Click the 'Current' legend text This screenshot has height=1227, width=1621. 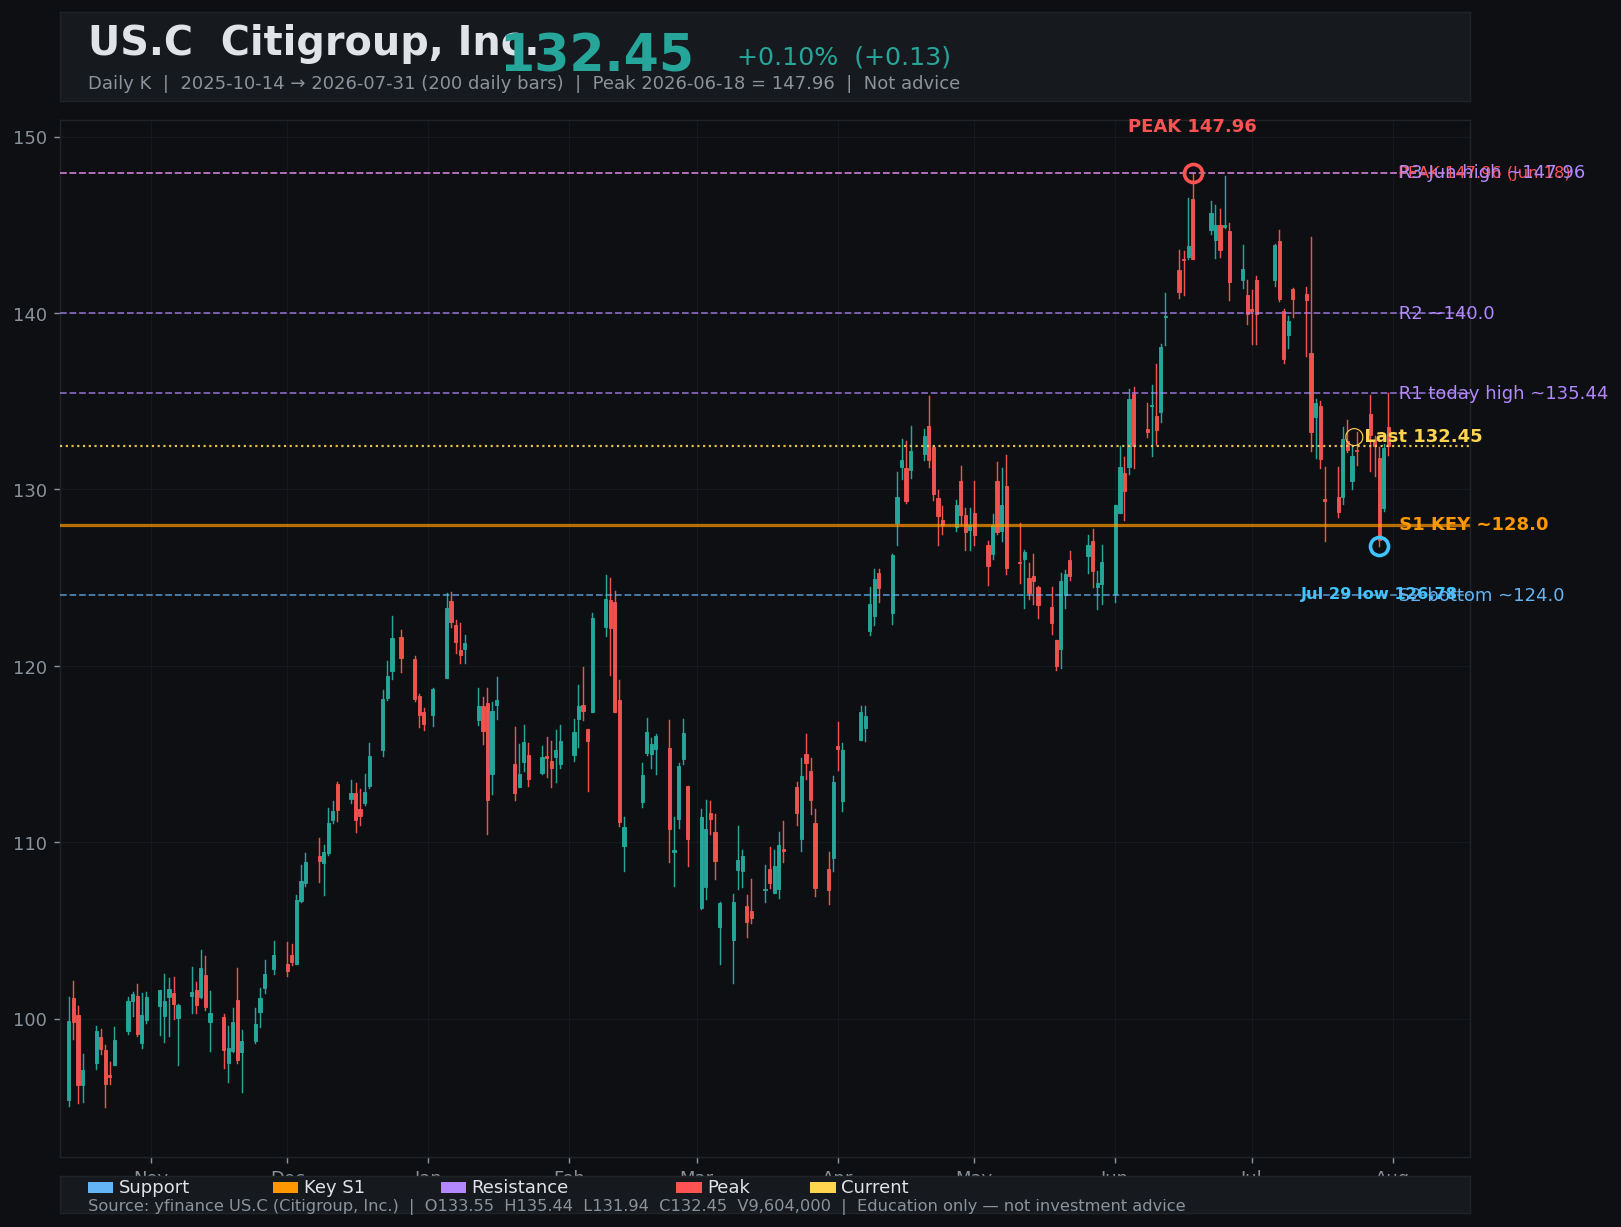pos(875,1187)
